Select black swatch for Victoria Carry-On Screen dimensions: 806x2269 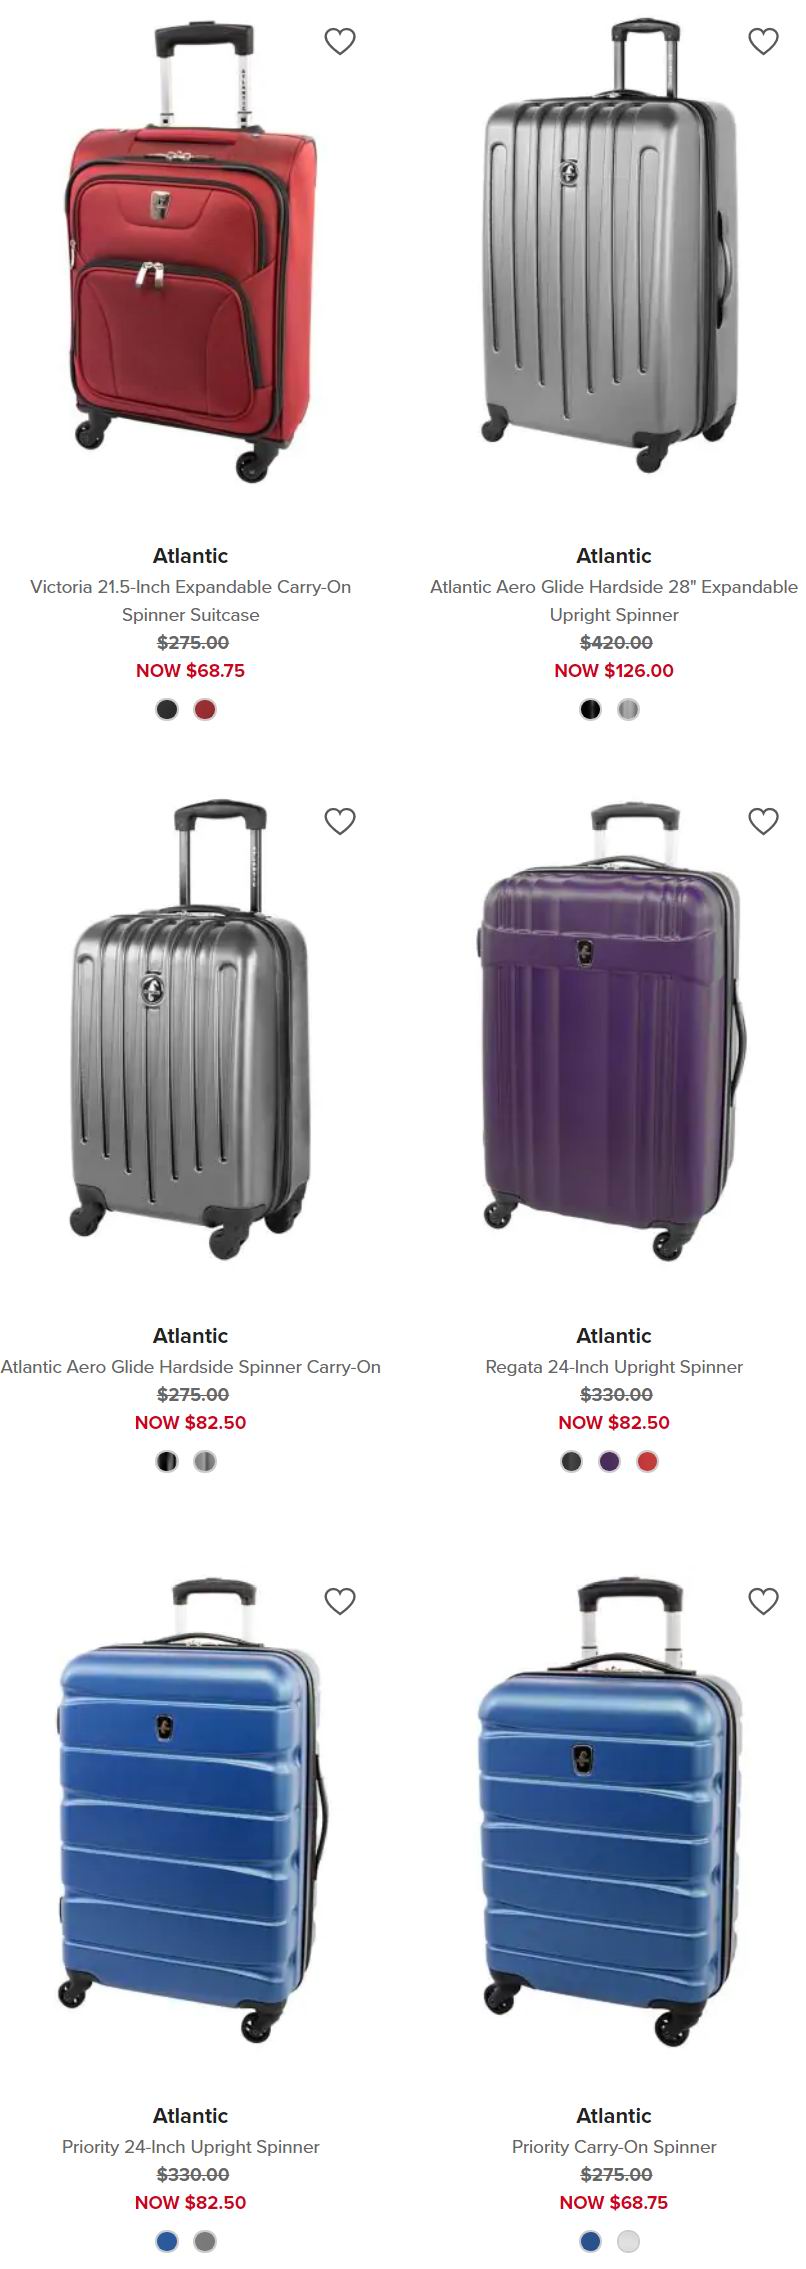(167, 710)
